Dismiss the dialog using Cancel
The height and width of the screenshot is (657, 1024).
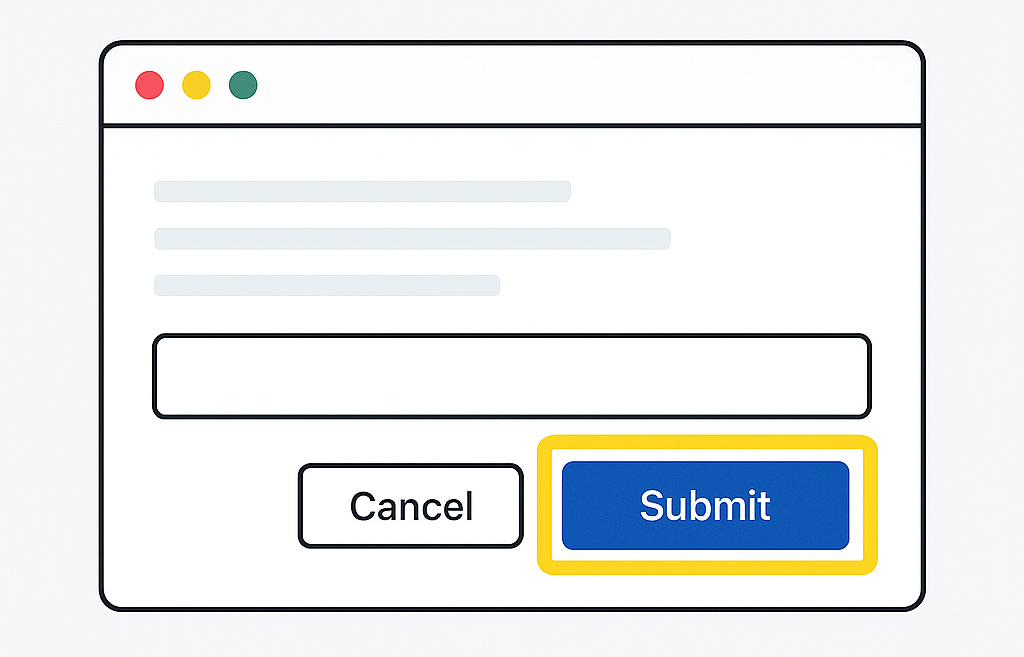pos(411,505)
